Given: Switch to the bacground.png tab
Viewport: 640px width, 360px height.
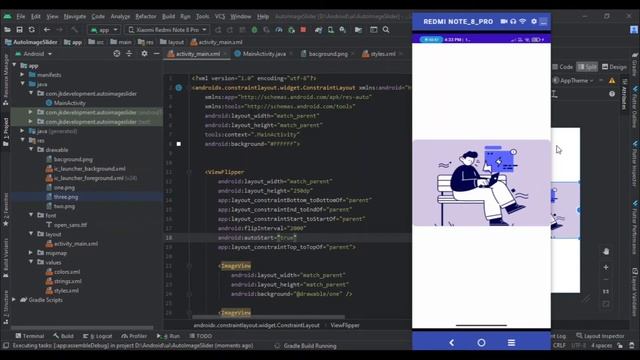Looking at the screenshot, I should (328, 54).
